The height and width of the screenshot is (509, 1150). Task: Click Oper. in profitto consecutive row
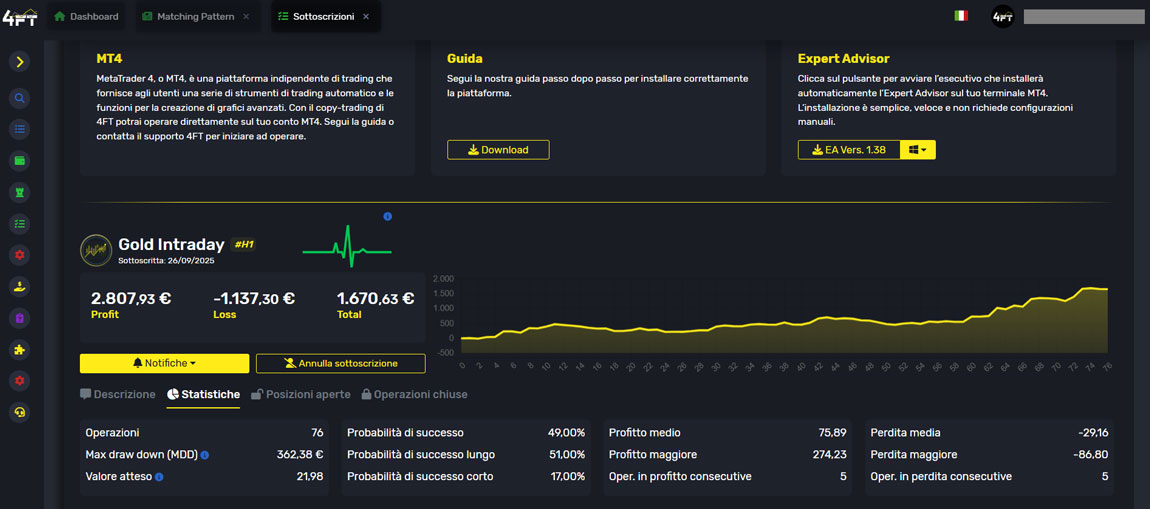728,476
